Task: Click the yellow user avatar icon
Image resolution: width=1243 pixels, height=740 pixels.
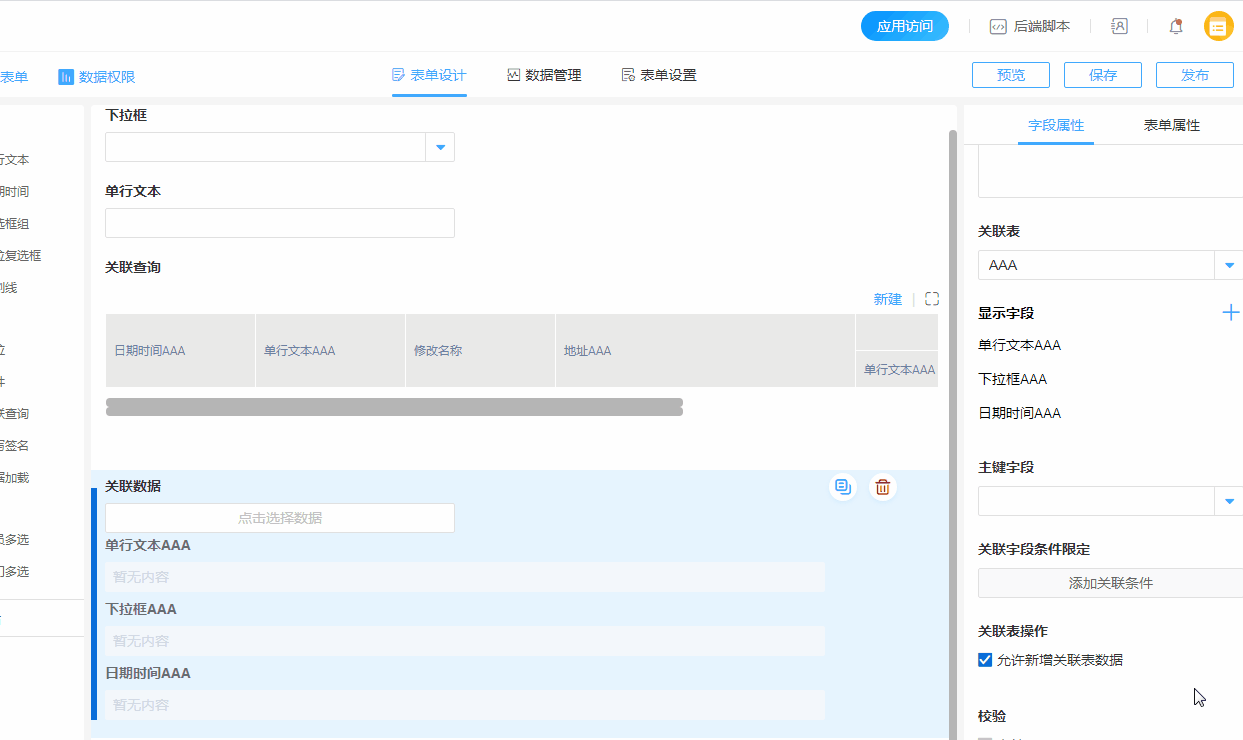Action: [1218, 27]
